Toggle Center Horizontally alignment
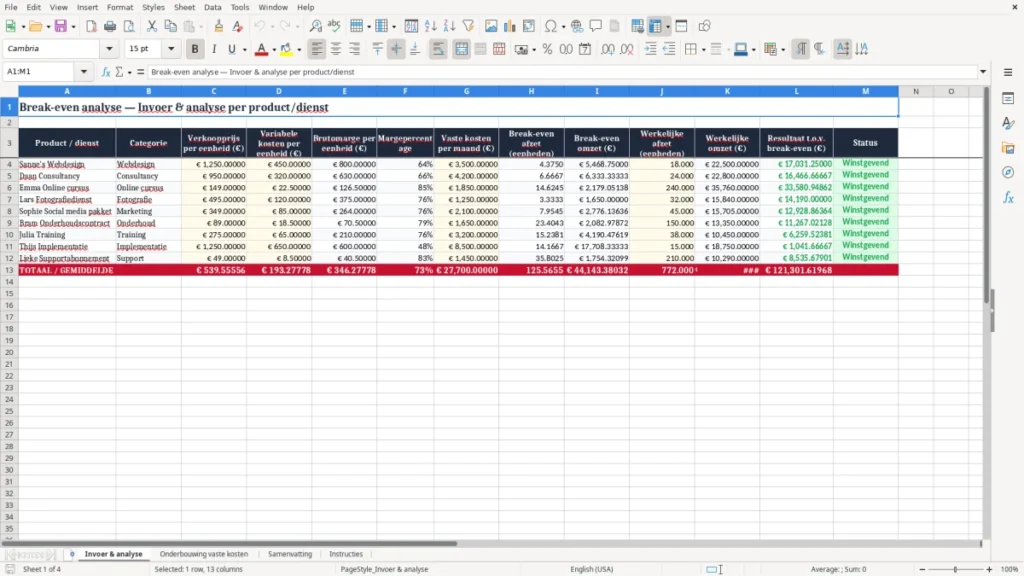 pyautogui.click(x=336, y=49)
